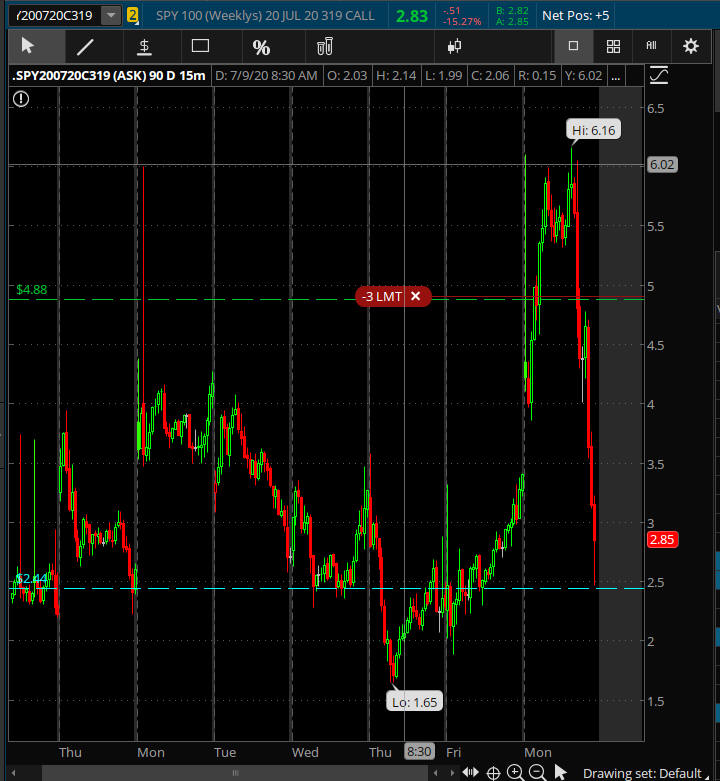Select the trendline drawing tool

[x=85, y=46]
